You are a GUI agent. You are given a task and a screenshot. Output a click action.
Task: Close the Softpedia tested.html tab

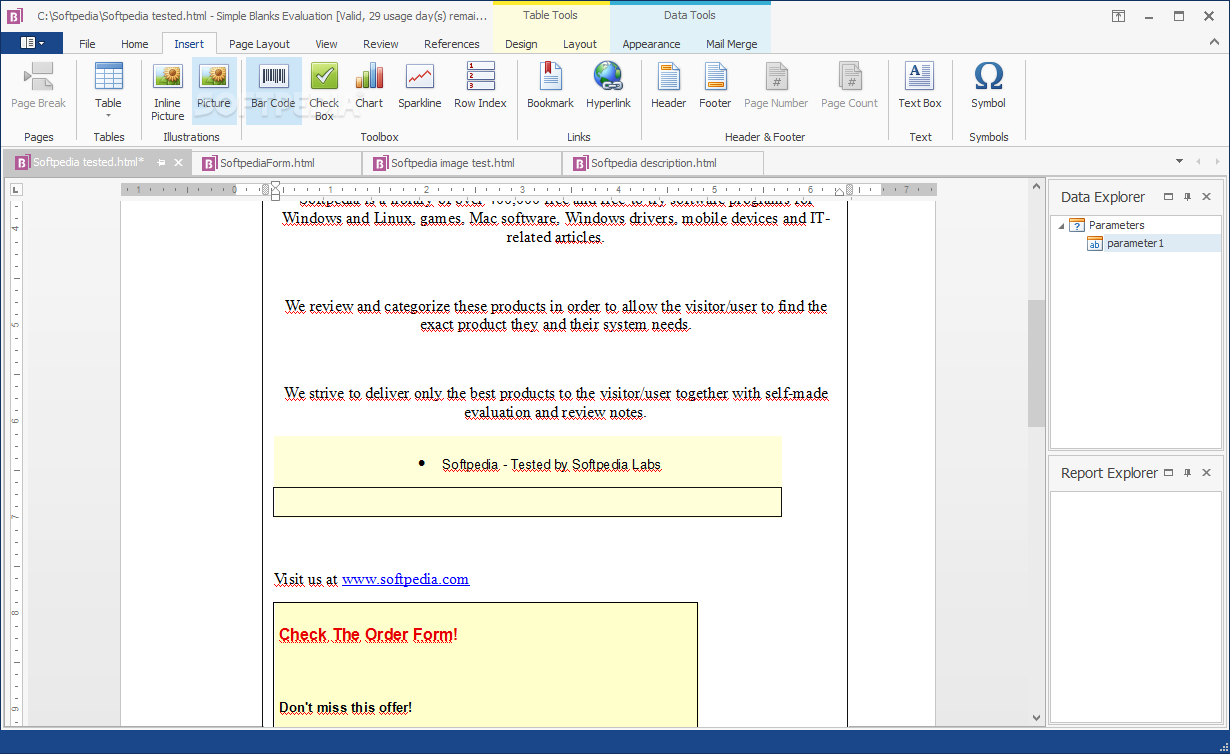(179, 162)
